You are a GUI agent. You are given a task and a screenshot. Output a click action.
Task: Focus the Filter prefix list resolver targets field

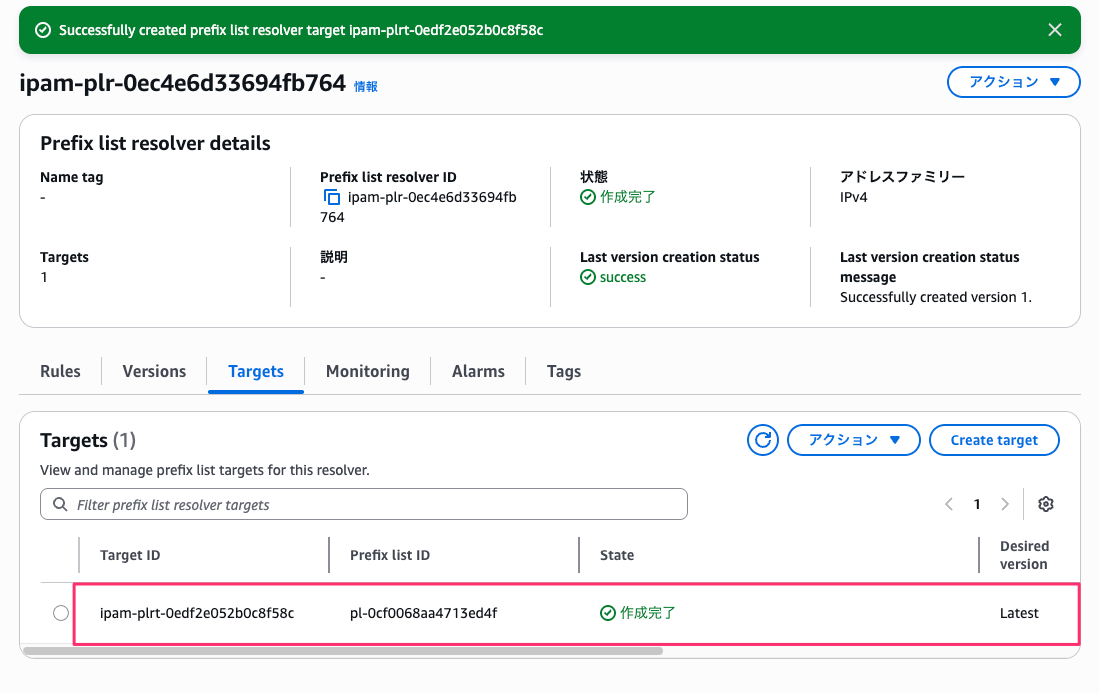pos(370,505)
